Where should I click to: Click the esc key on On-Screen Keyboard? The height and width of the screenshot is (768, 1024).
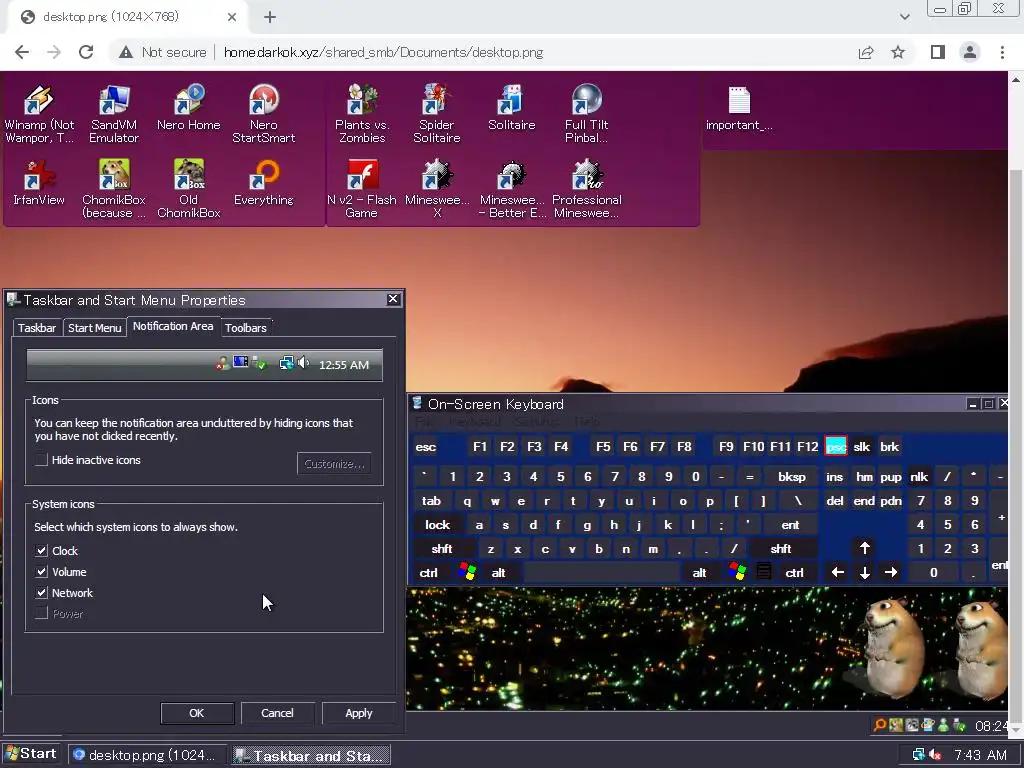[x=426, y=447]
